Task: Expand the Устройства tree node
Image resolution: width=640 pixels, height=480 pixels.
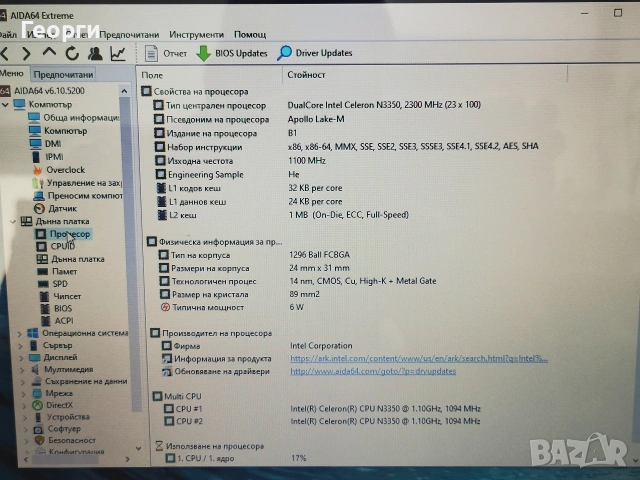Action: click(x=25, y=418)
